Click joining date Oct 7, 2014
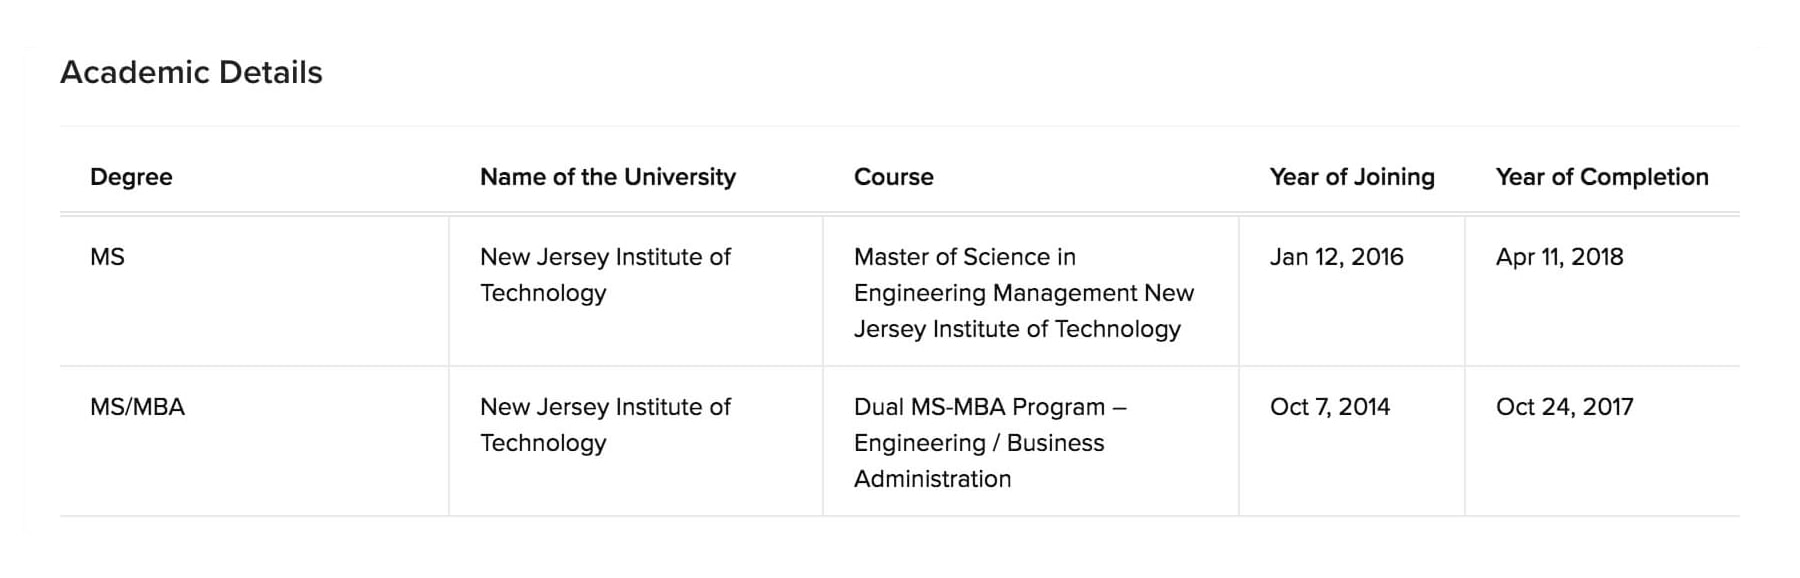Screen dimensions: 1800x578 coord(1330,407)
